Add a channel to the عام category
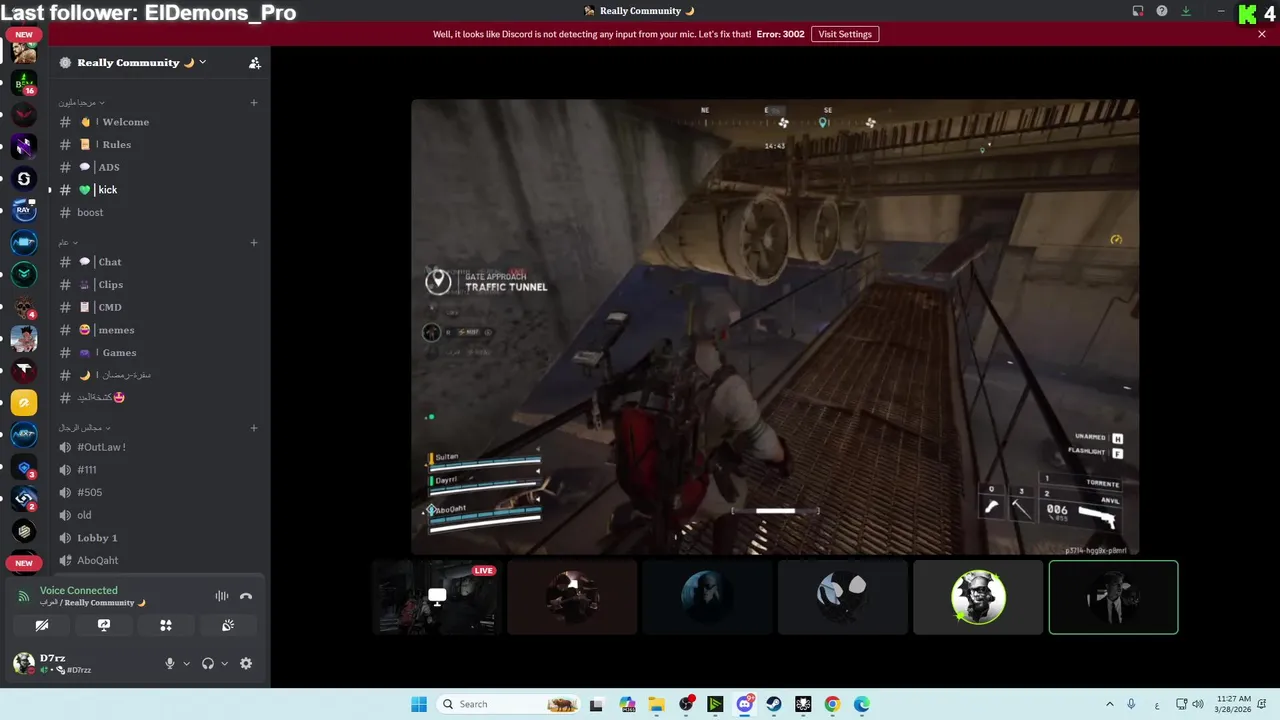The height and width of the screenshot is (720, 1280). click(x=254, y=242)
